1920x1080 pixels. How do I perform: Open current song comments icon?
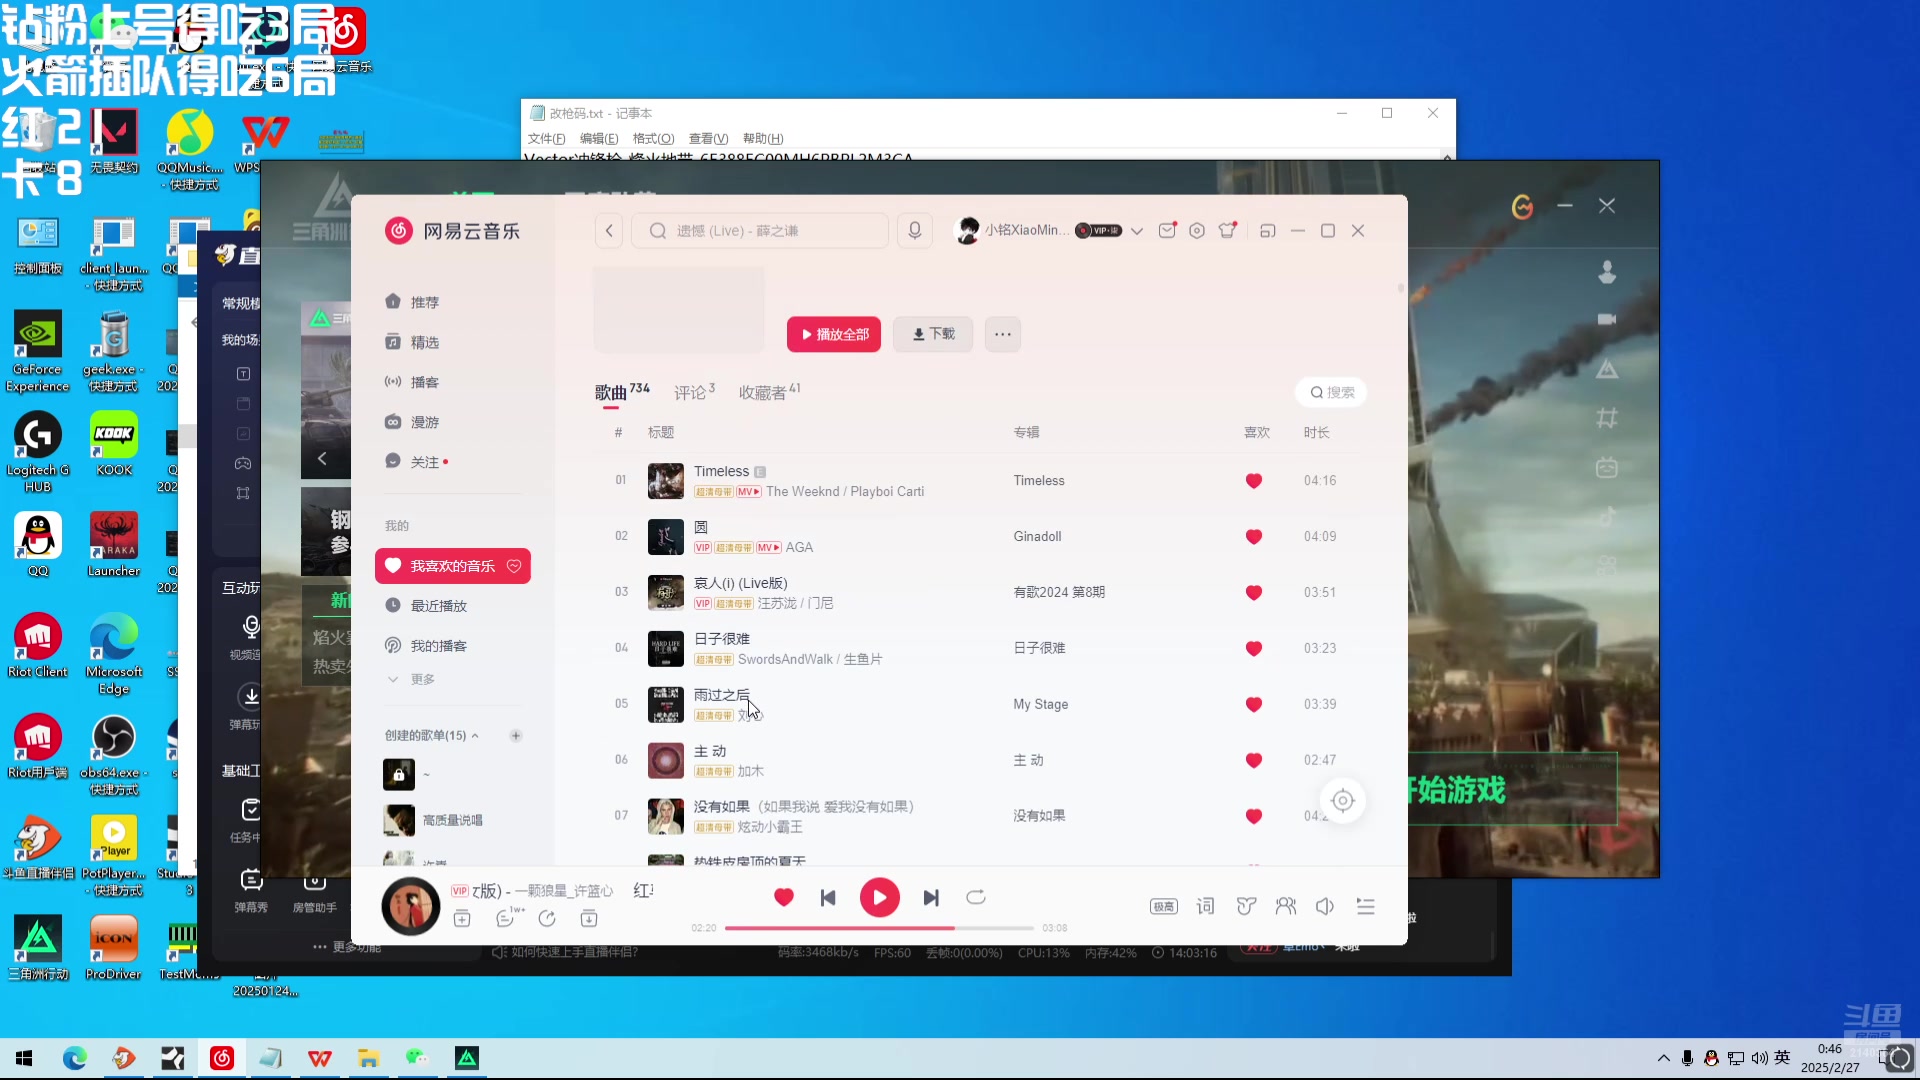point(507,918)
